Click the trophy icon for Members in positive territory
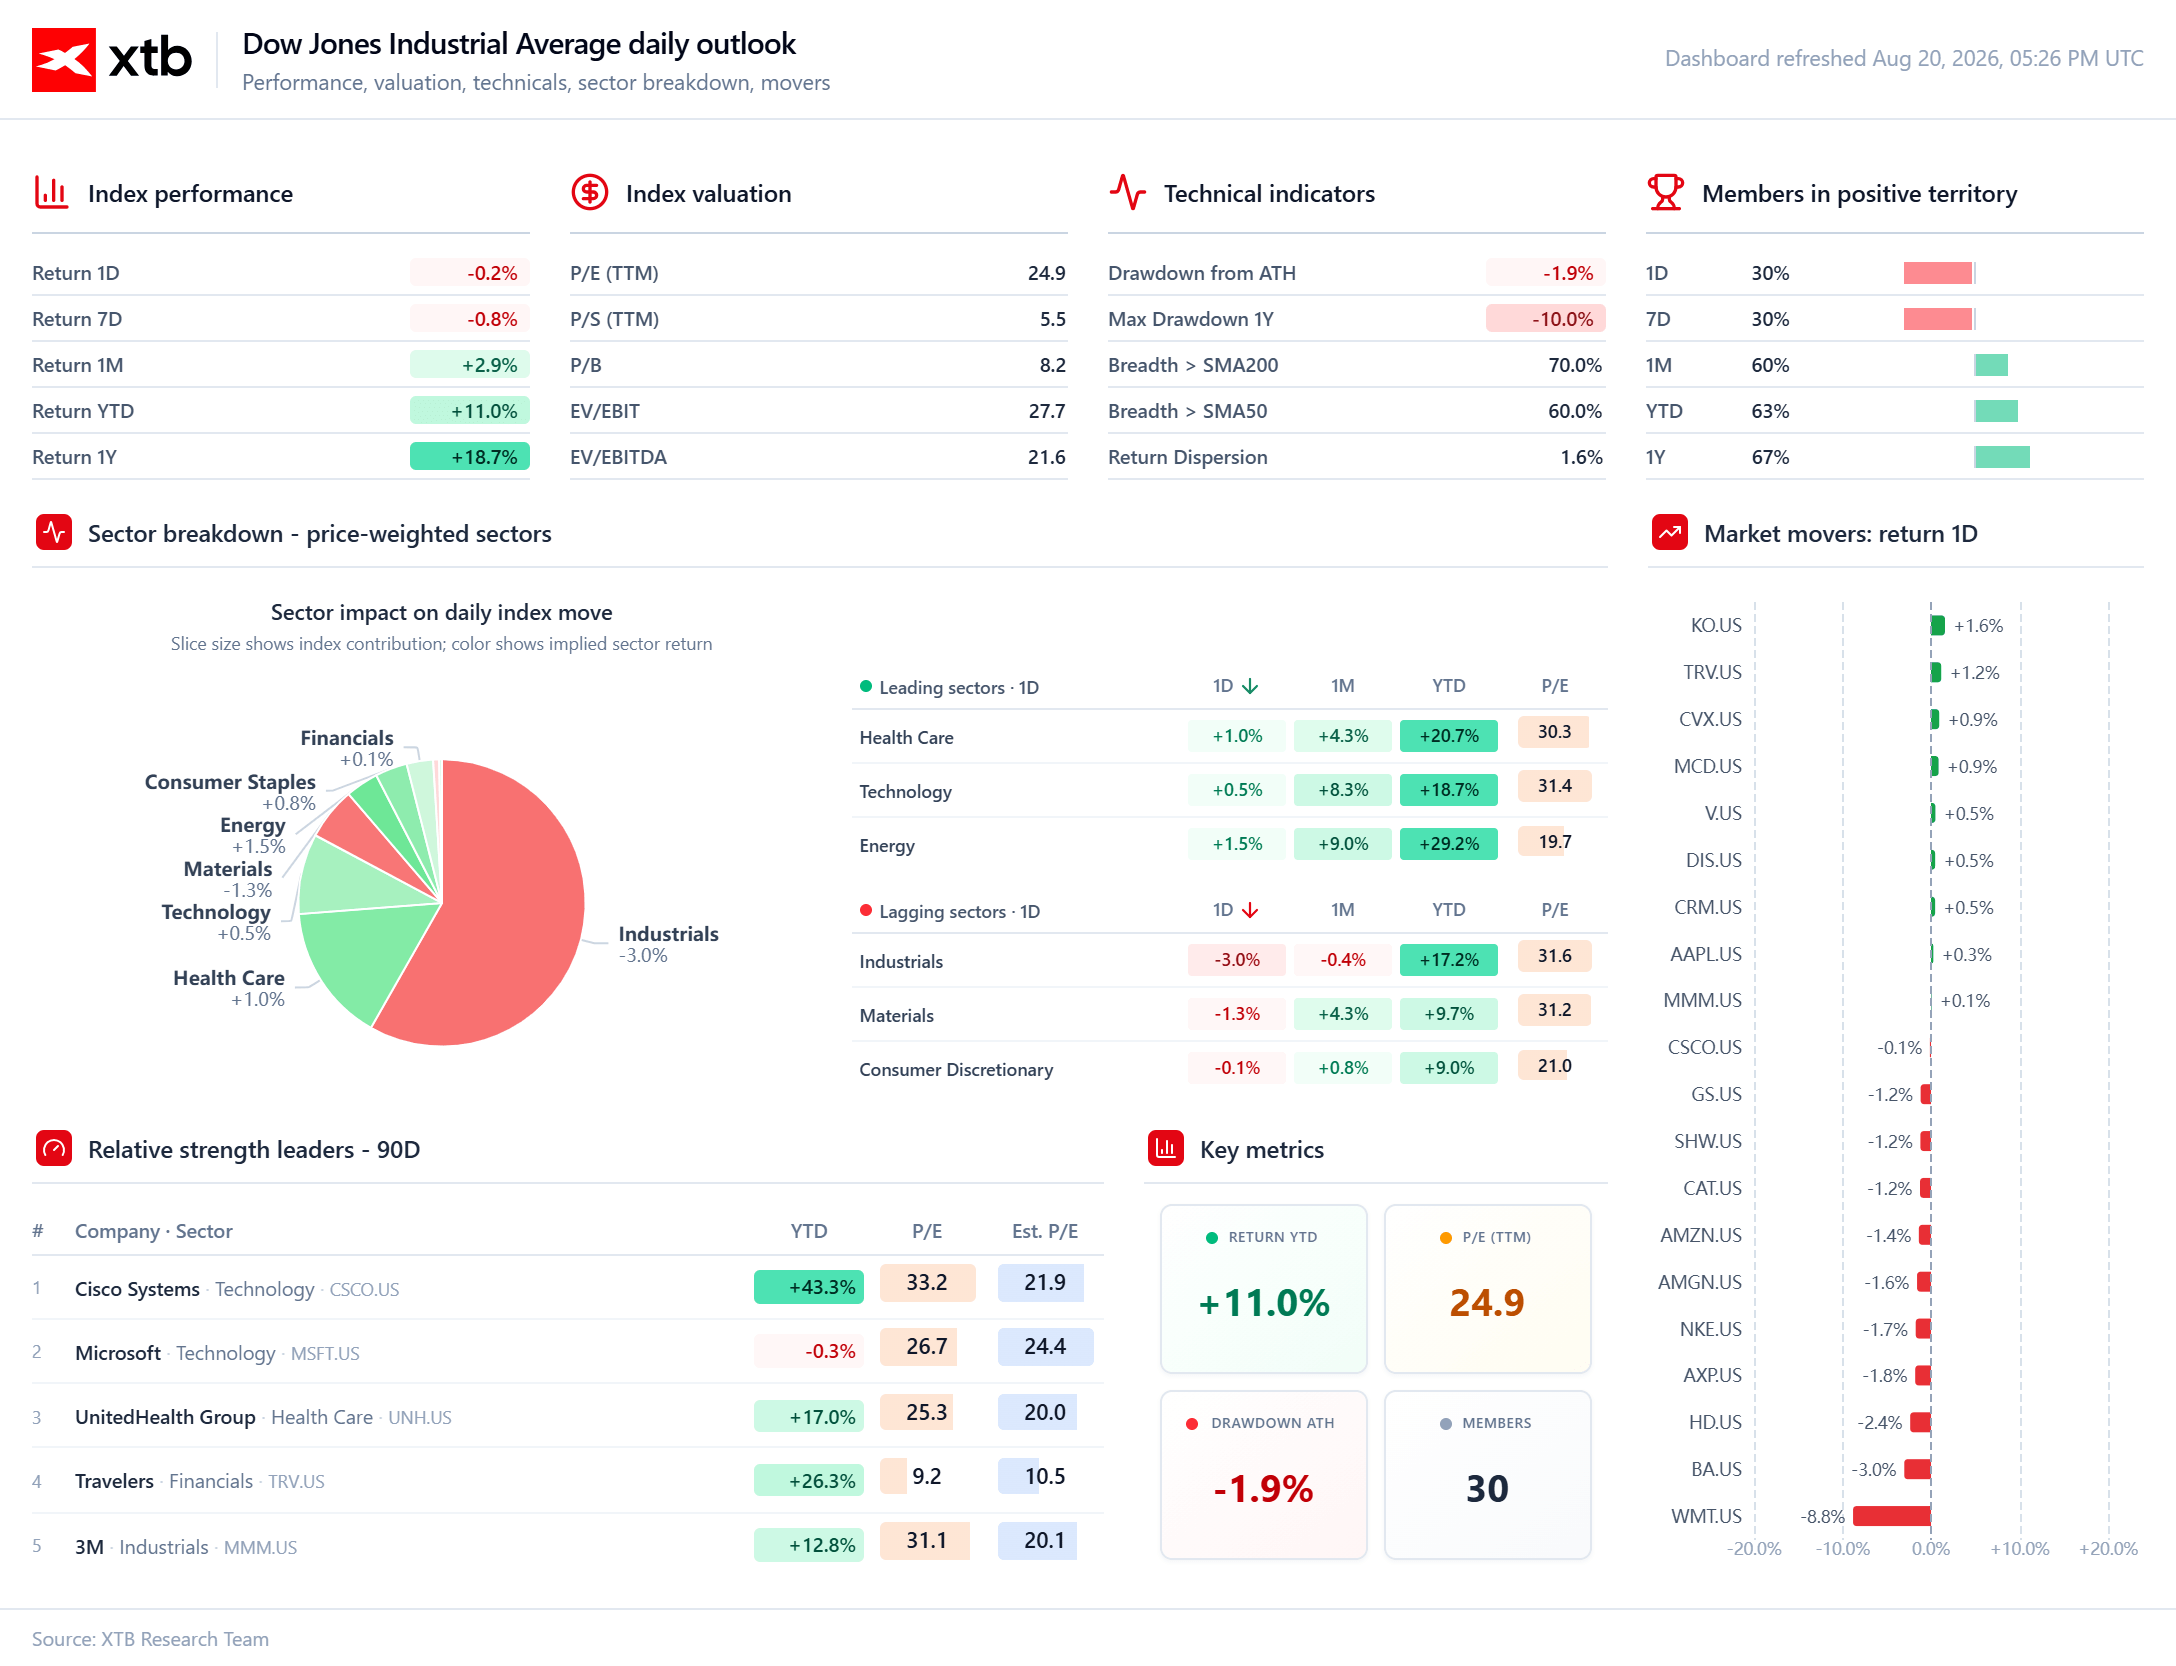The height and width of the screenshot is (1666, 2176). (x=1666, y=192)
